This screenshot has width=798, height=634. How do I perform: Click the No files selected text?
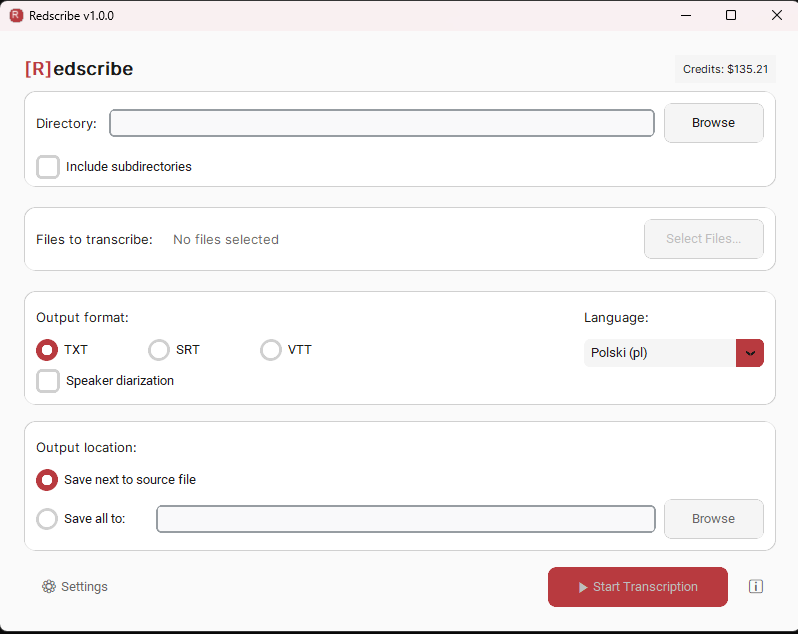(x=226, y=240)
